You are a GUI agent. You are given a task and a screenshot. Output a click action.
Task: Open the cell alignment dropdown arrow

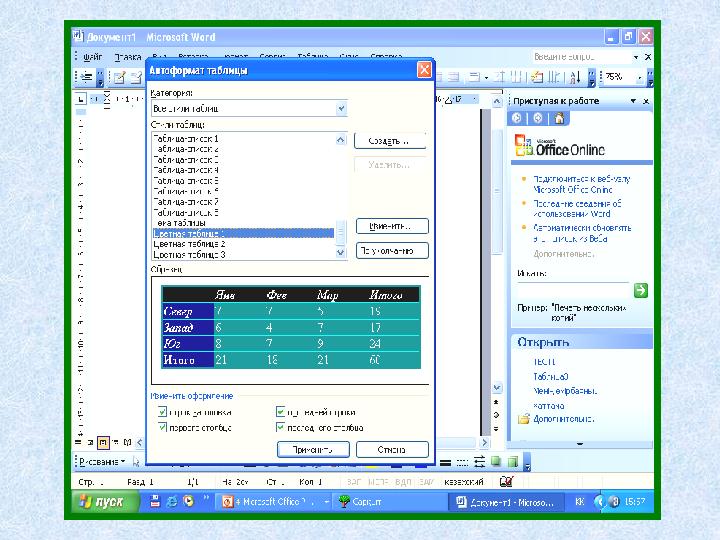tap(487, 78)
